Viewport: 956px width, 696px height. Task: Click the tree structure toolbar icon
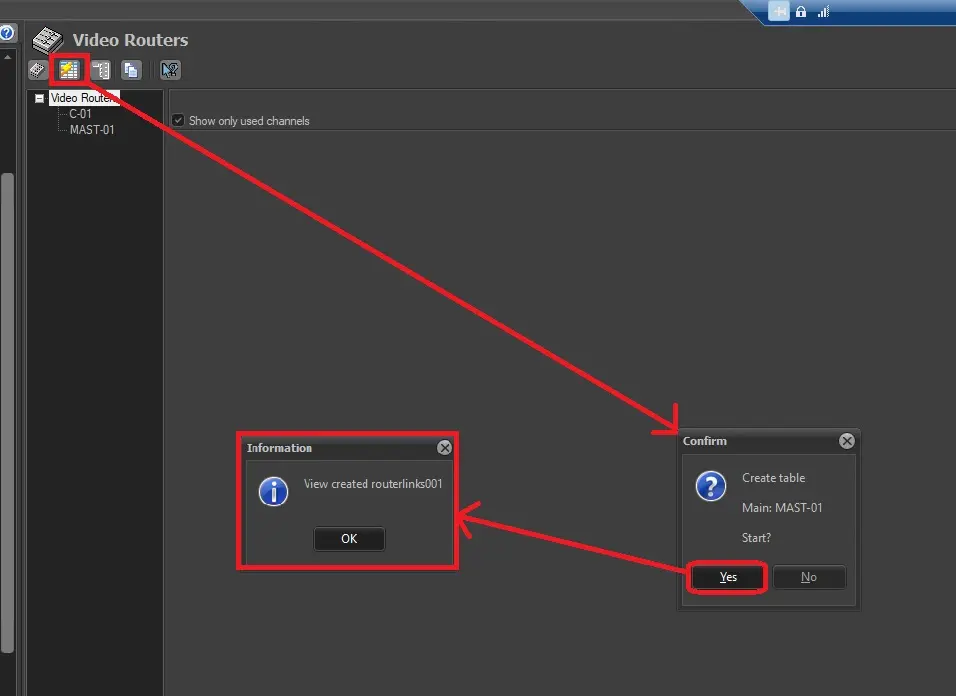[101, 70]
